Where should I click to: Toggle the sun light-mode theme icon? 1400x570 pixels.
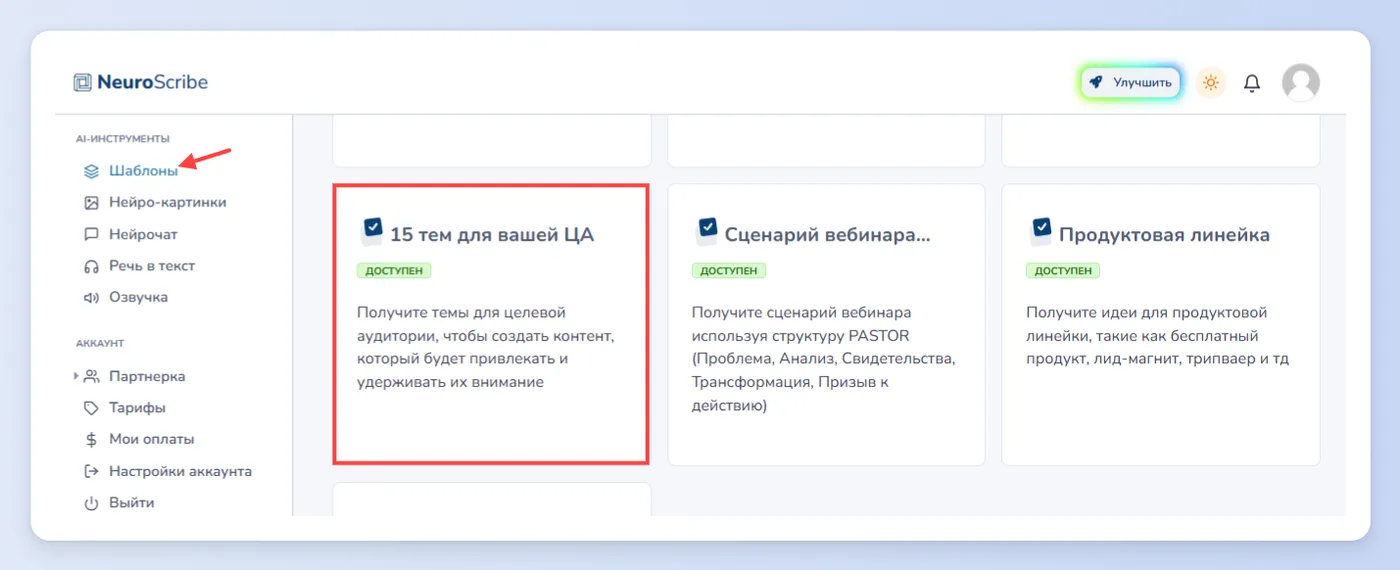(1211, 82)
